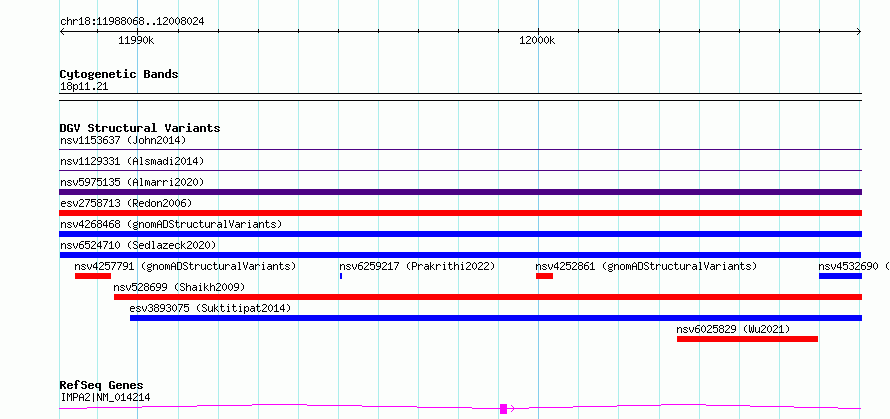This screenshot has width=890, height=419.
Task: Open nsv4252861 (gnomADStructuralVariants) label
Action: tap(646, 266)
